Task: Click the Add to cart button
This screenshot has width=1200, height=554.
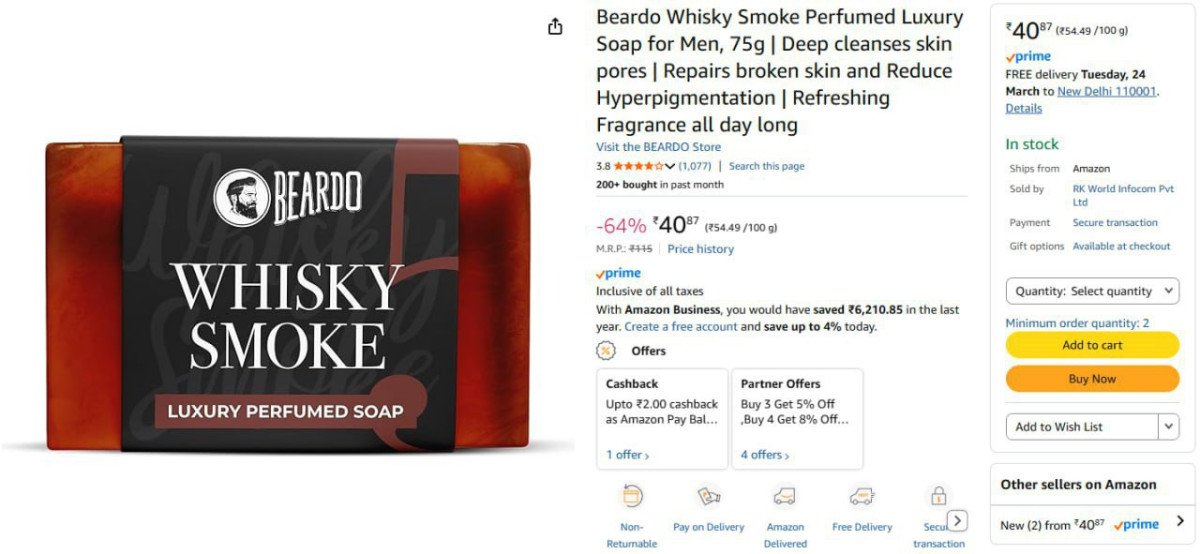Action: (x=1092, y=345)
